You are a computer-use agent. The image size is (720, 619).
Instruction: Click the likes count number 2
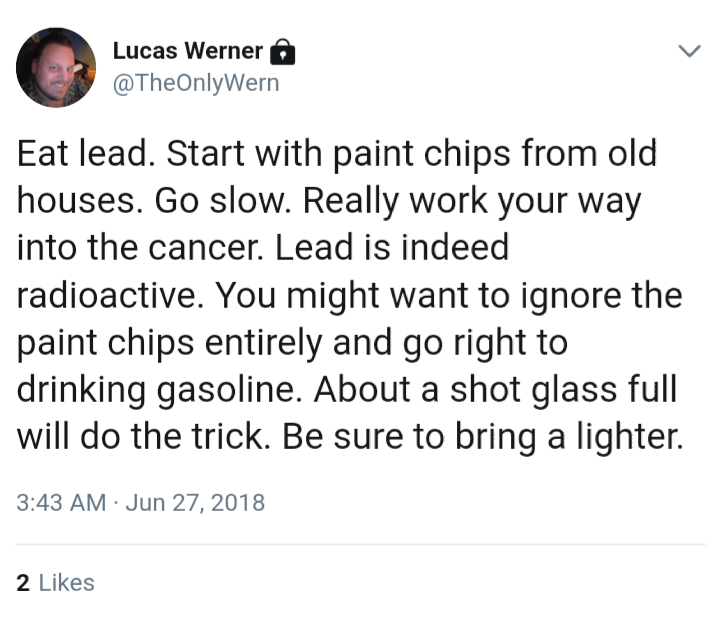(x=23, y=583)
